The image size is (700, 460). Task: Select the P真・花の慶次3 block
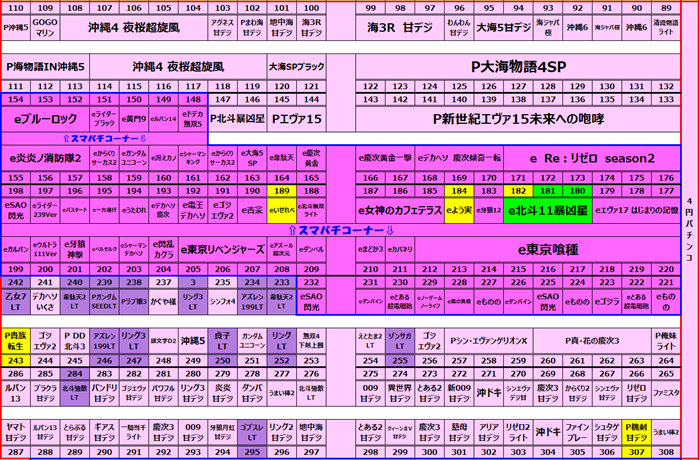tap(592, 341)
